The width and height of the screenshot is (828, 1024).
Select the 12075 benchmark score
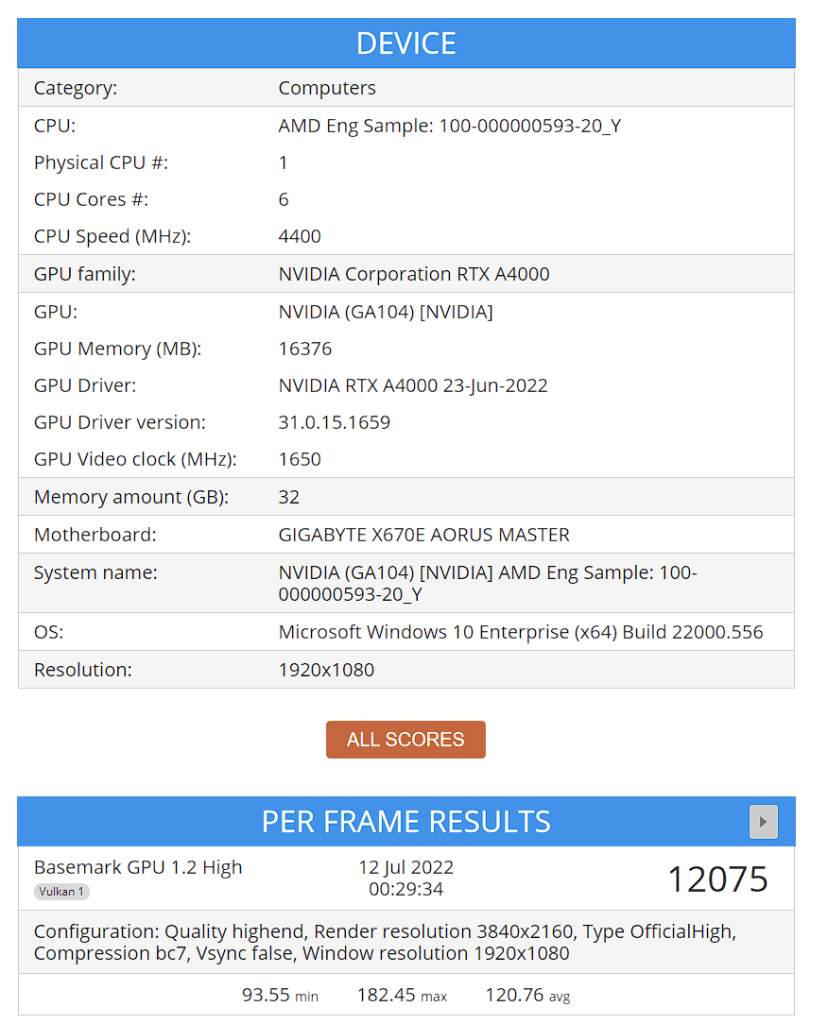[718, 879]
